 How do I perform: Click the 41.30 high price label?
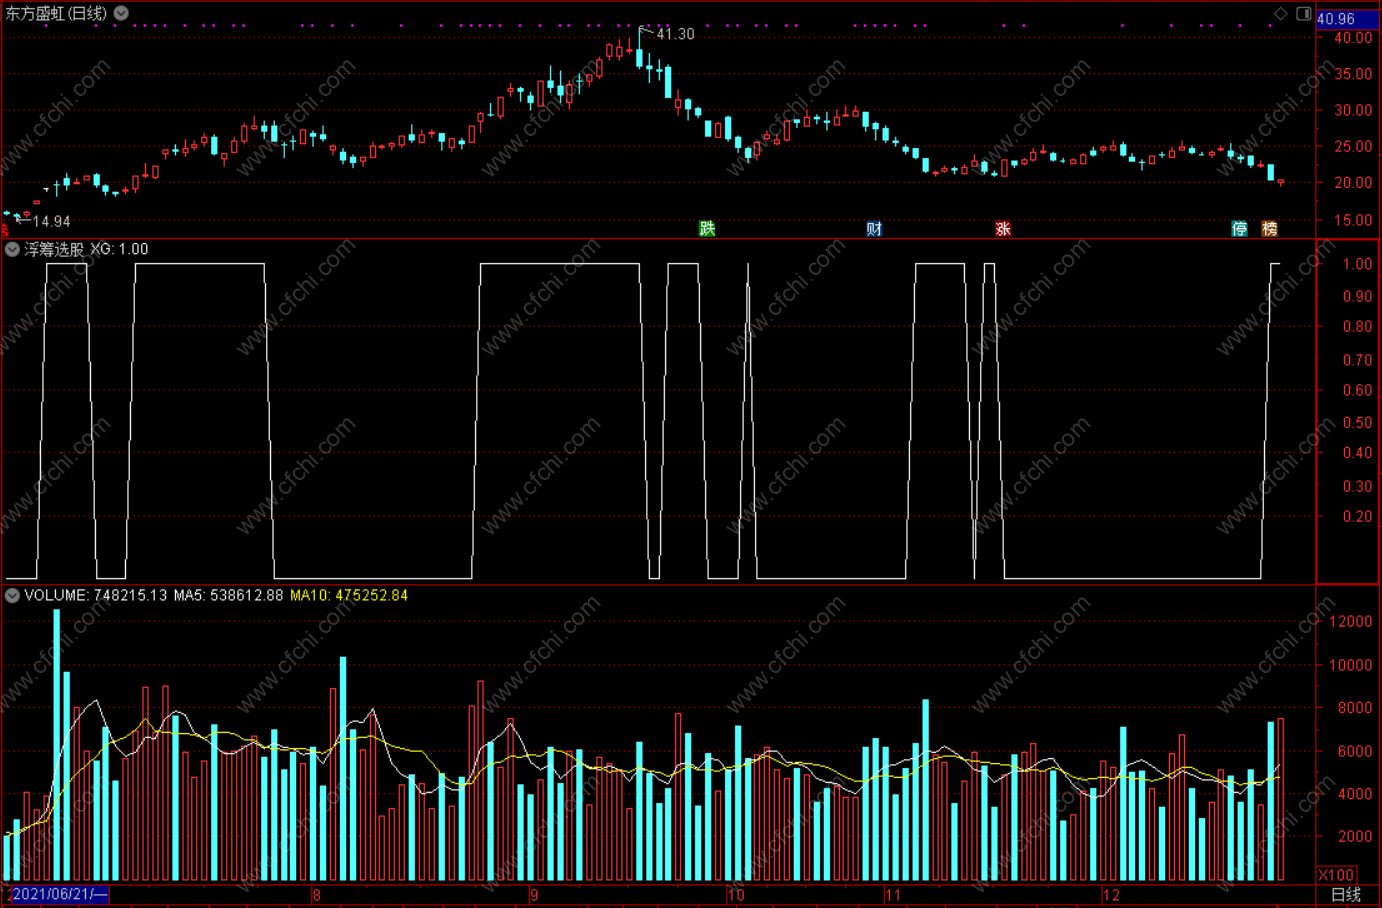675,34
